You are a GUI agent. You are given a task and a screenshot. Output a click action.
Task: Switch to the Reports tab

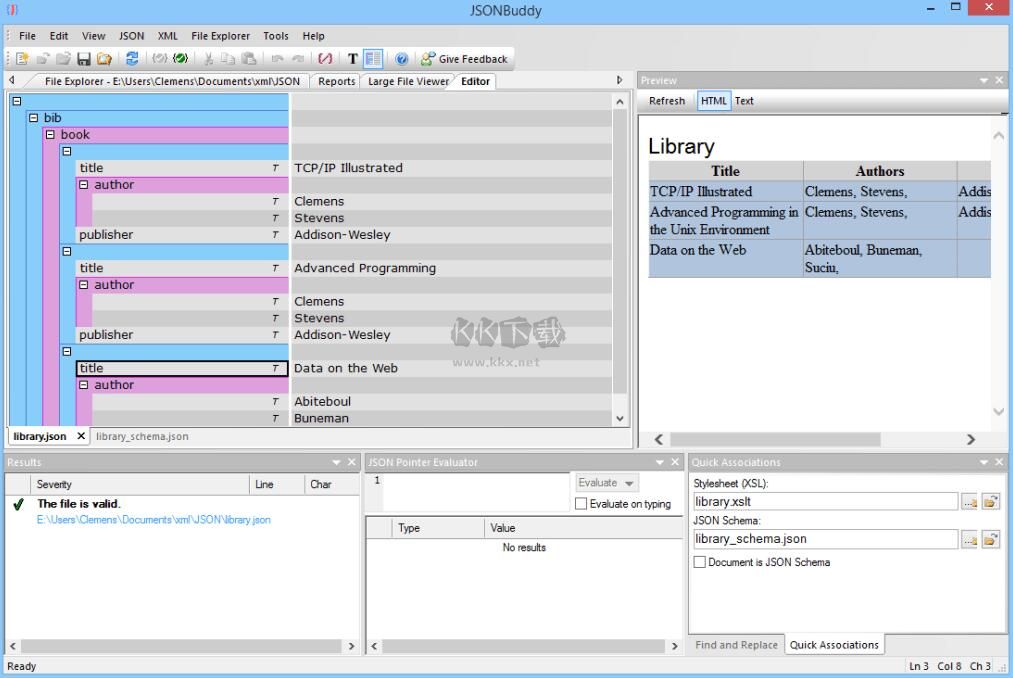(x=335, y=81)
